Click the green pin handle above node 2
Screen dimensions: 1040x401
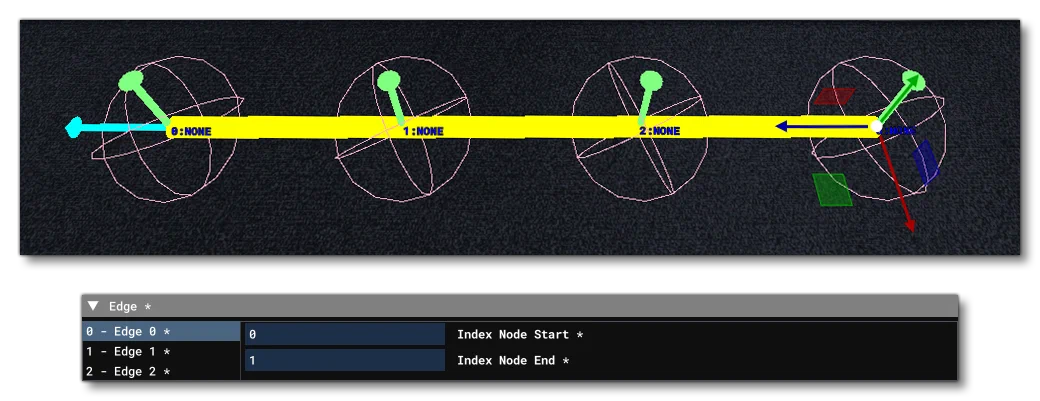pyautogui.click(x=651, y=81)
